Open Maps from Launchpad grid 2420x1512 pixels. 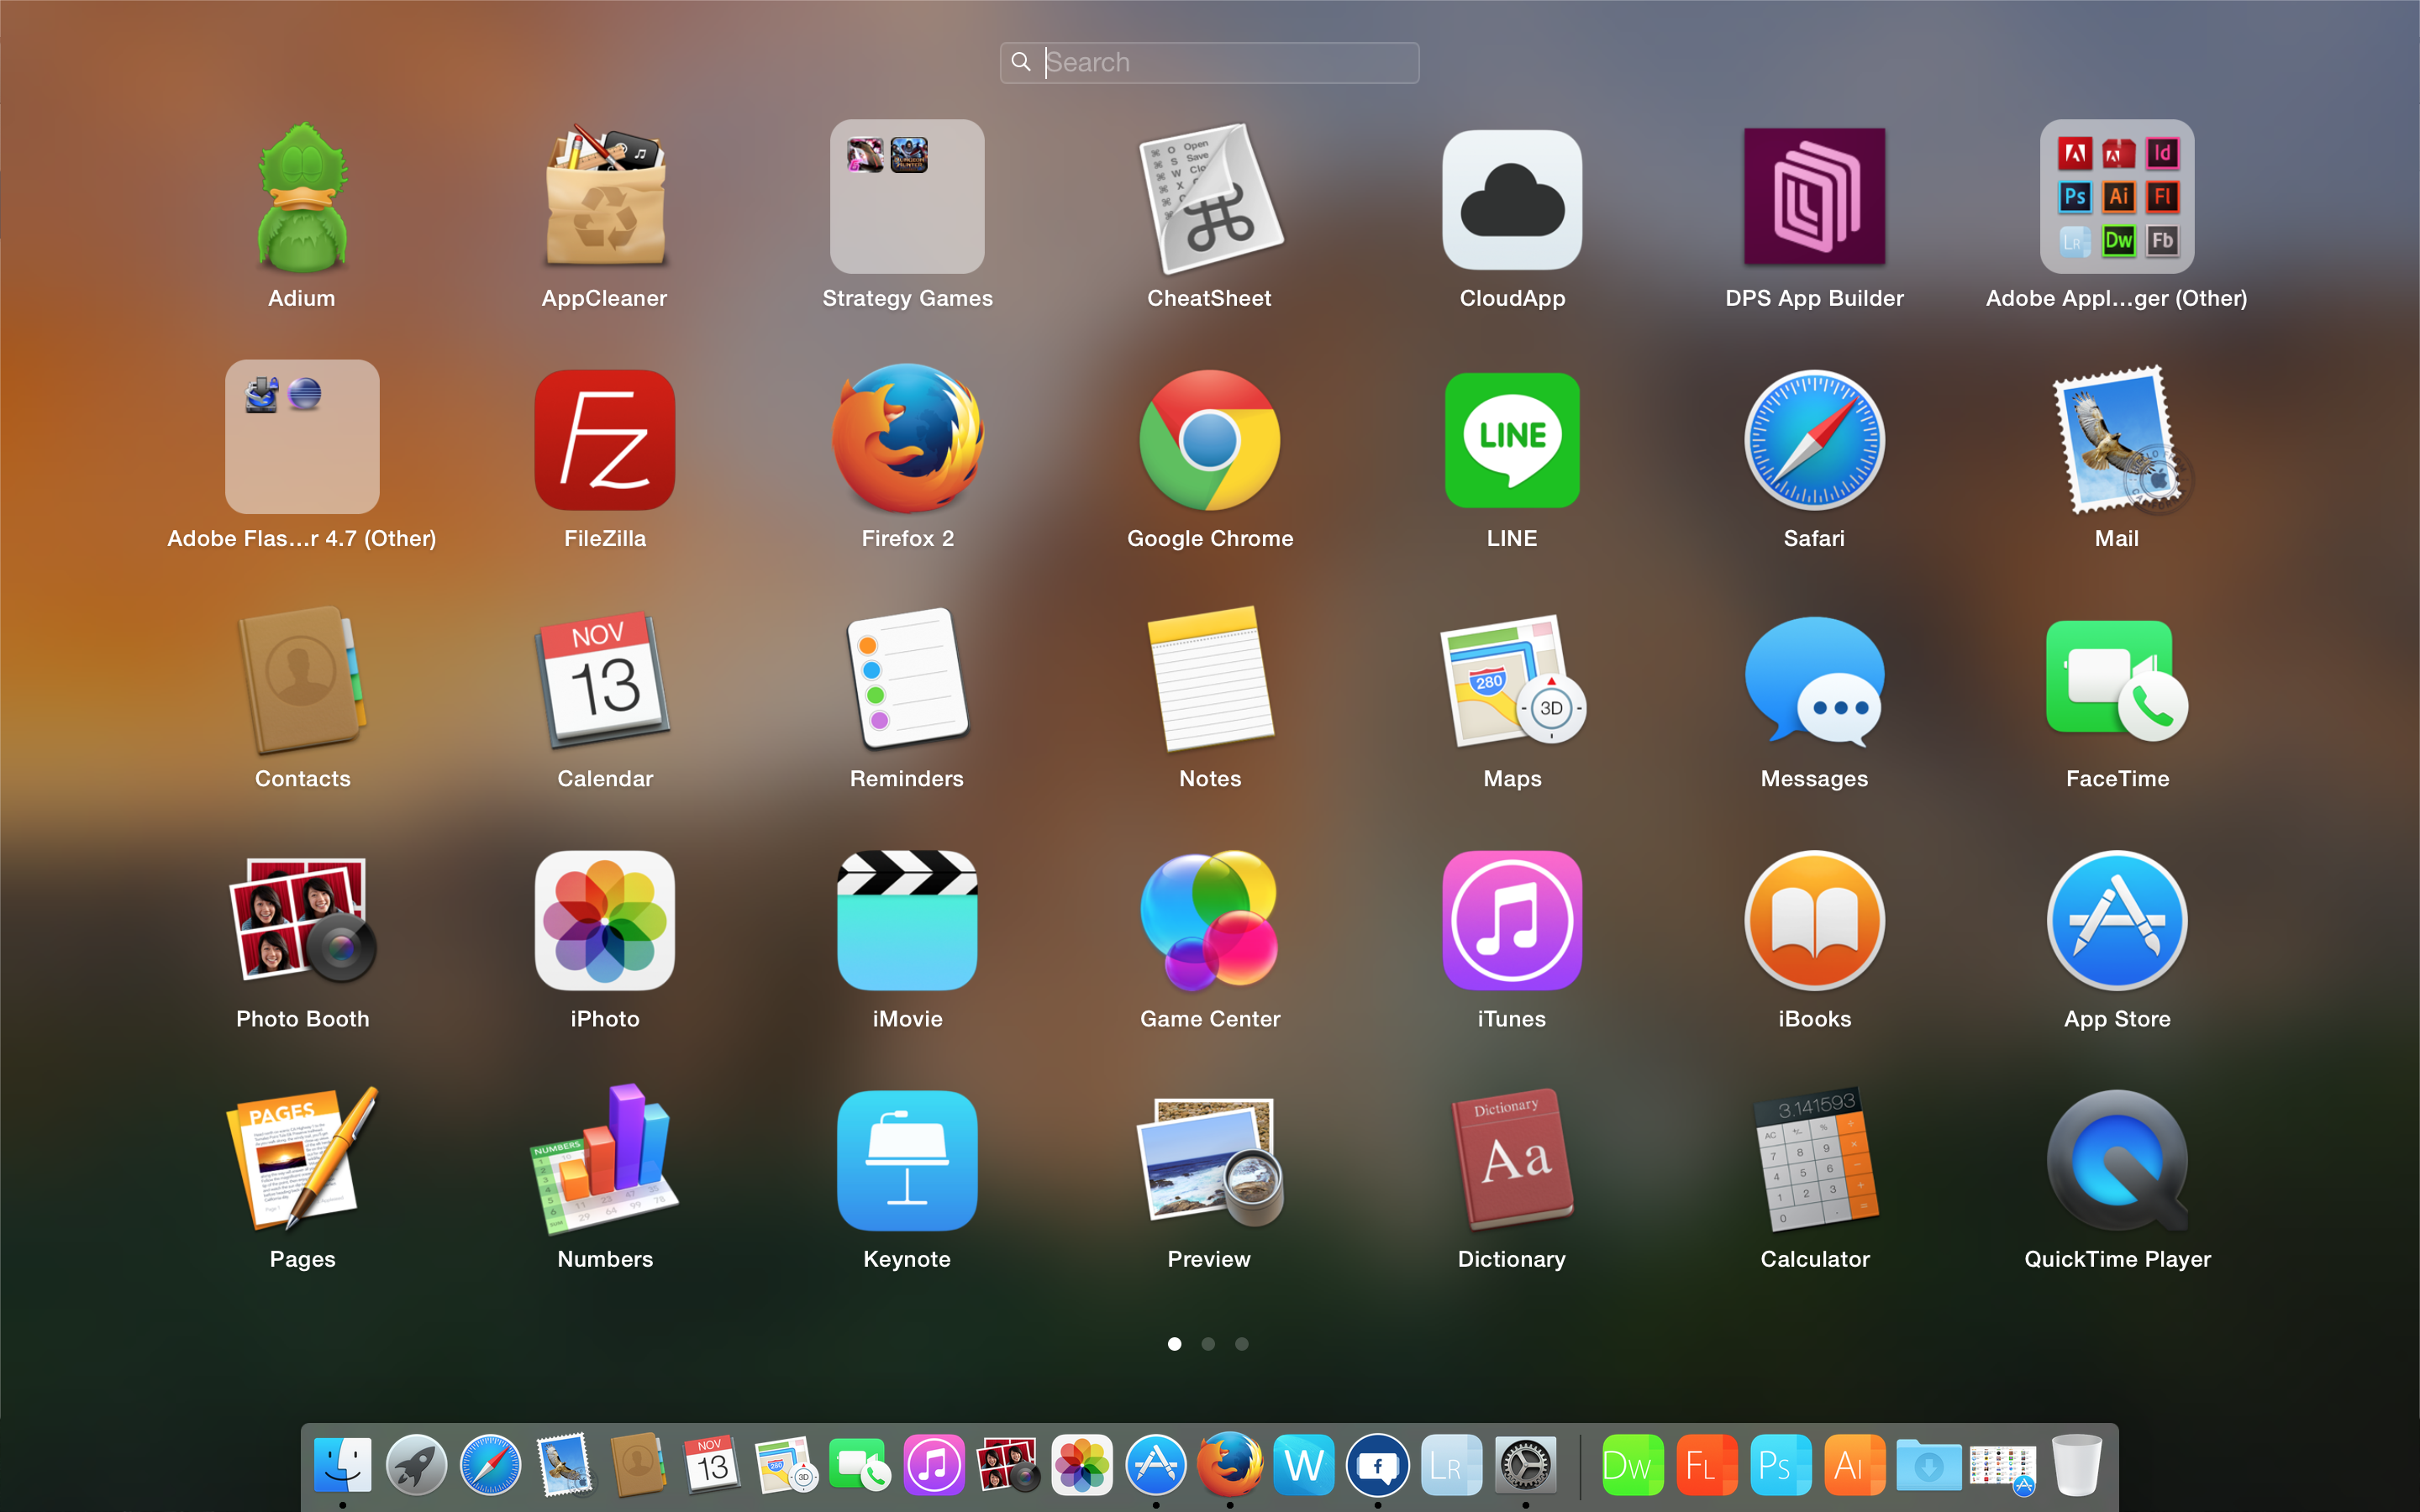pyautogui.click(x=1512, y=680)
